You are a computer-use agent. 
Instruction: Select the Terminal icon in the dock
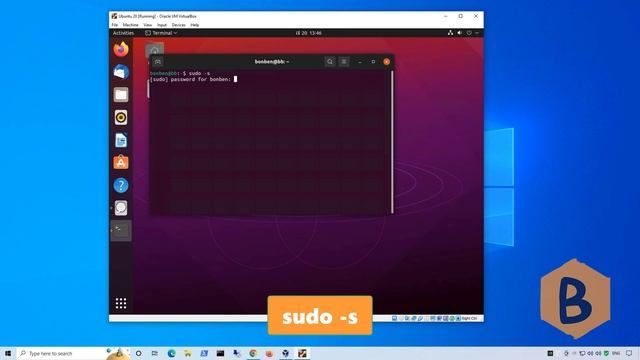coord(121,231)
